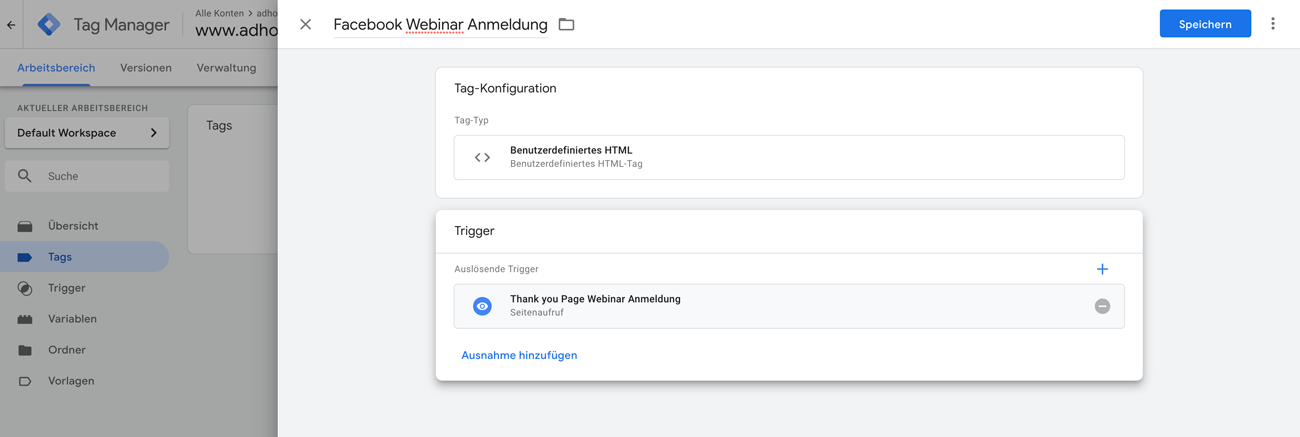Click the eye icon of the Seitenaufruf trigger
This screenshot has width=1300, height=437.
coord(482,306)
